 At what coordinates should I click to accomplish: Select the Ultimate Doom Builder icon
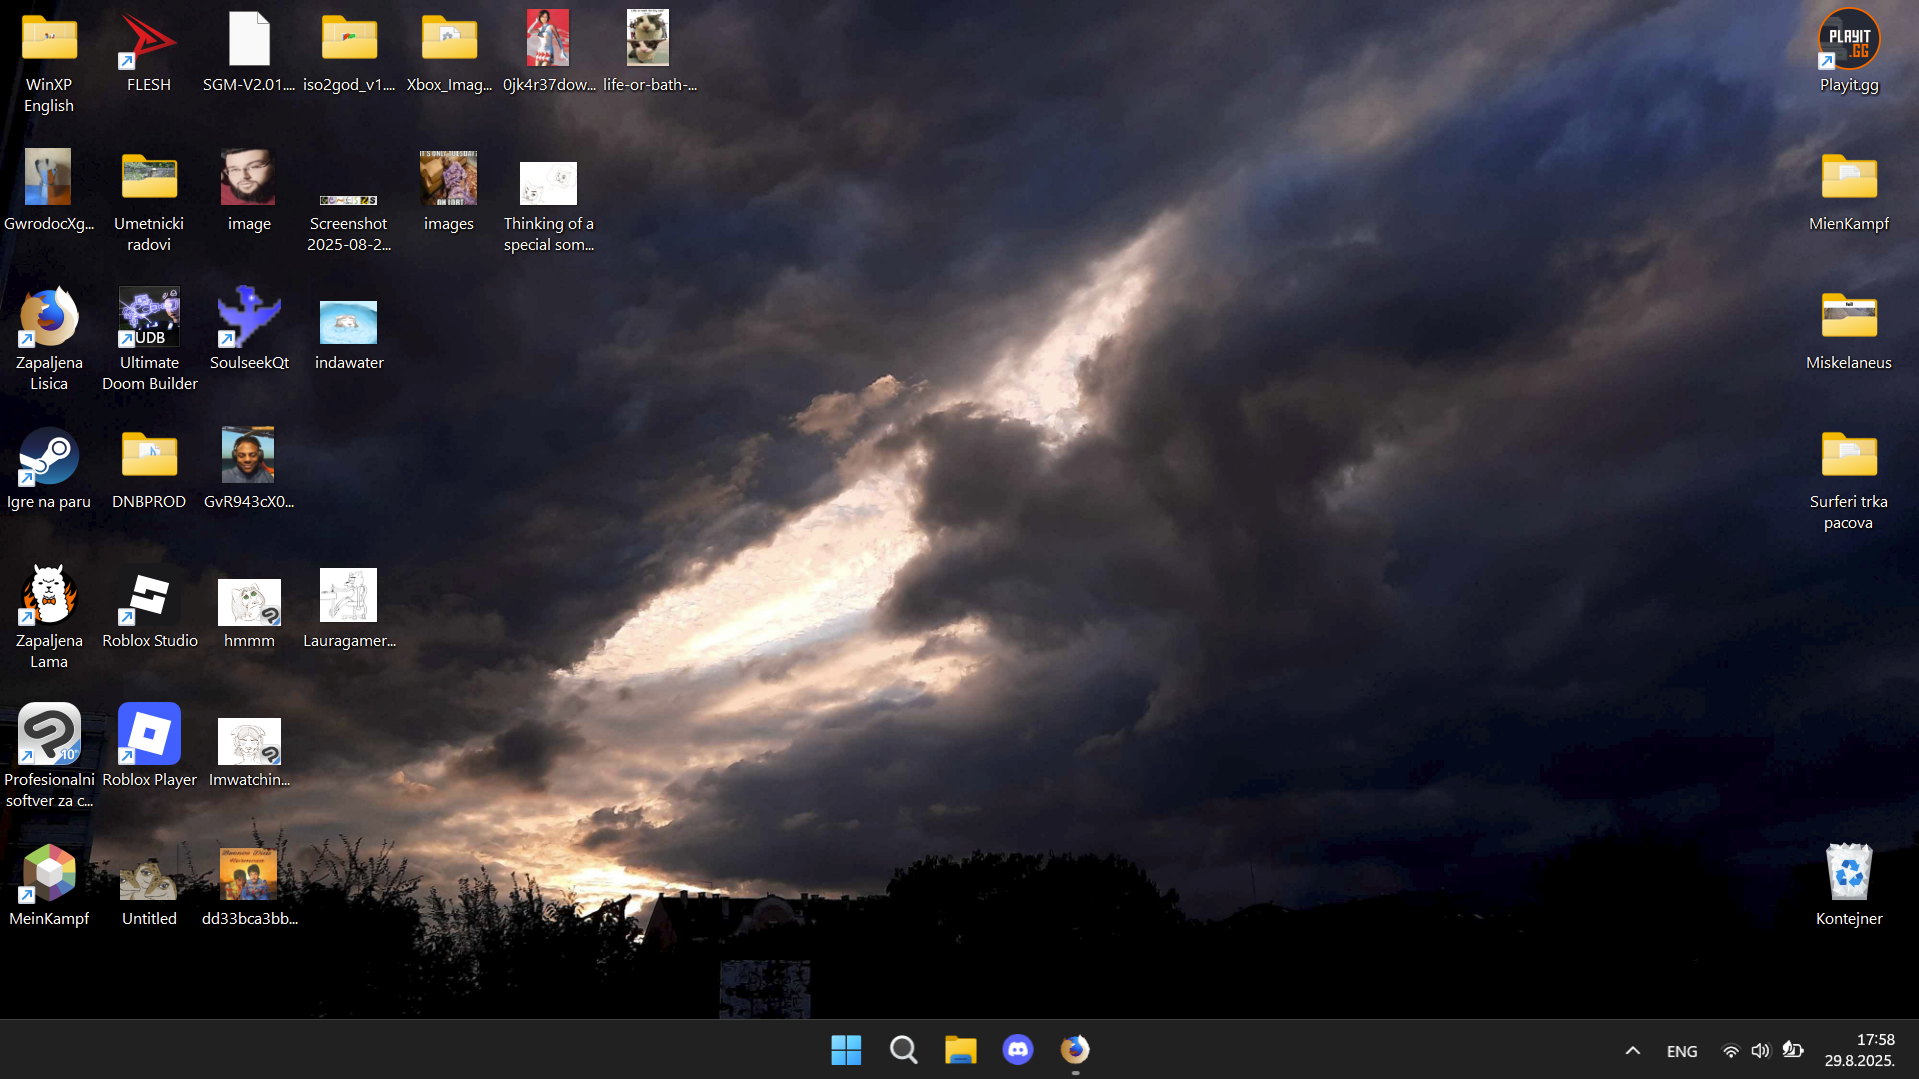(x=149, y=319)
